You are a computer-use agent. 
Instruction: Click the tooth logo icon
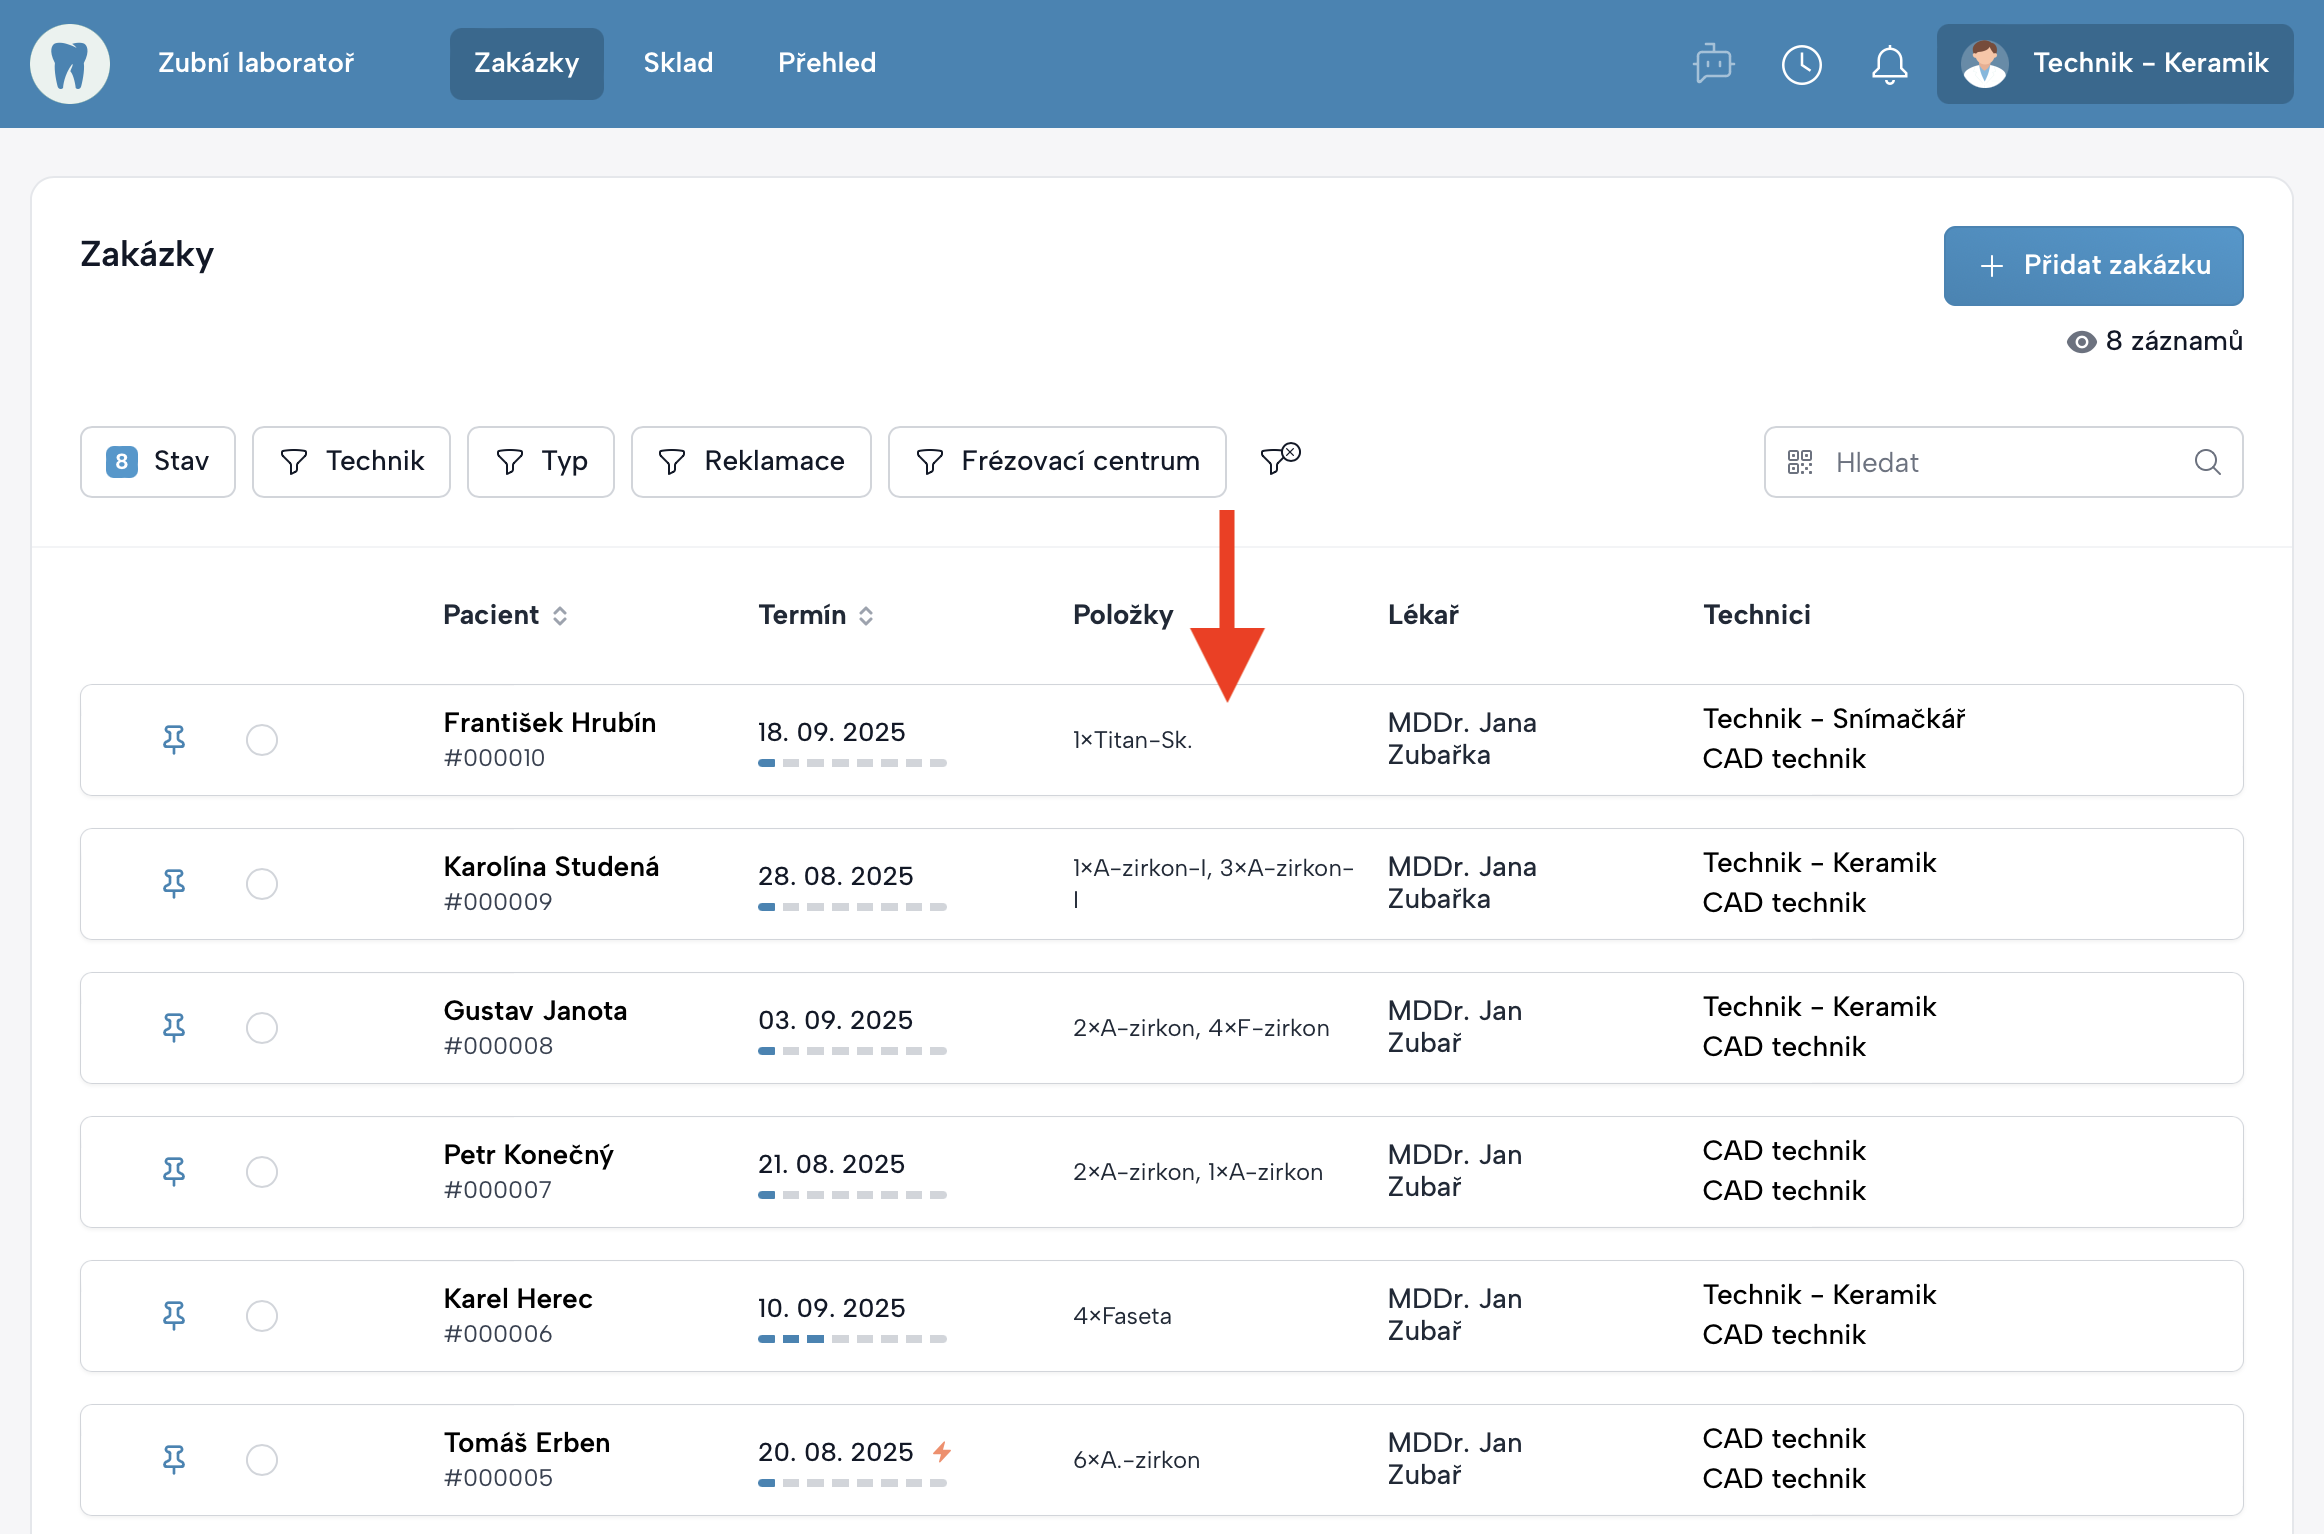pyautogui.click(x=70, y=64)
